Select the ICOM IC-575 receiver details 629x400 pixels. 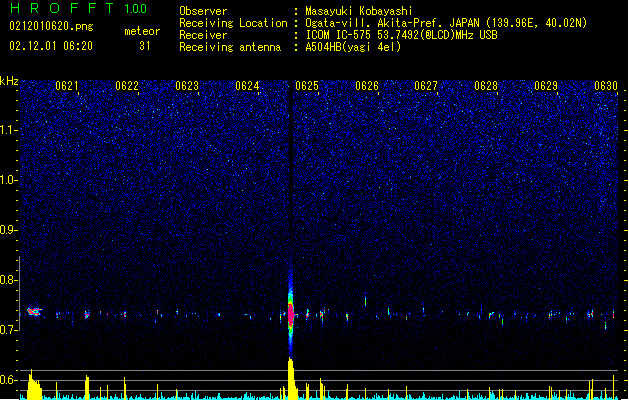401,35
